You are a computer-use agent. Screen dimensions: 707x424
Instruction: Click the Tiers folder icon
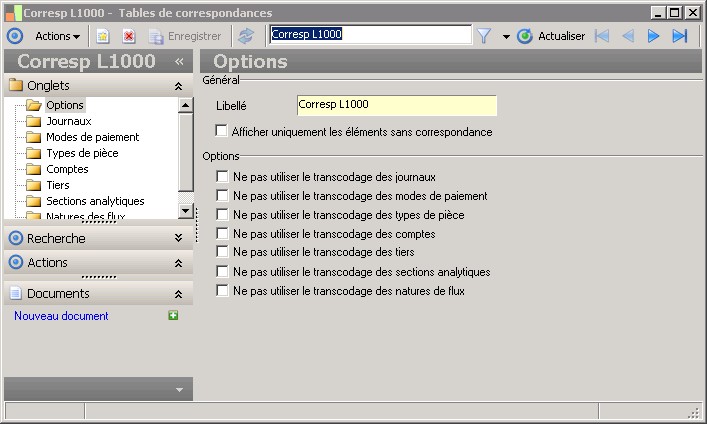(x=33, y=185)
